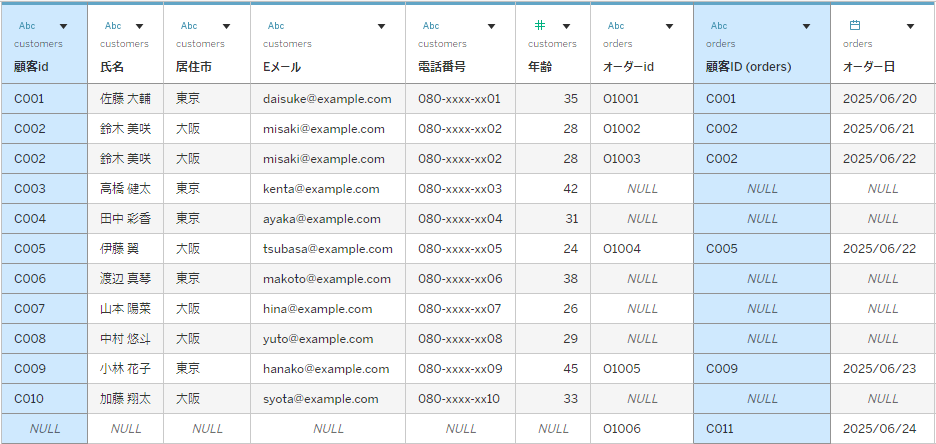Click phone number cell 080-xxxx-xx04
936x444 pixels.
(x=460, y=218)
